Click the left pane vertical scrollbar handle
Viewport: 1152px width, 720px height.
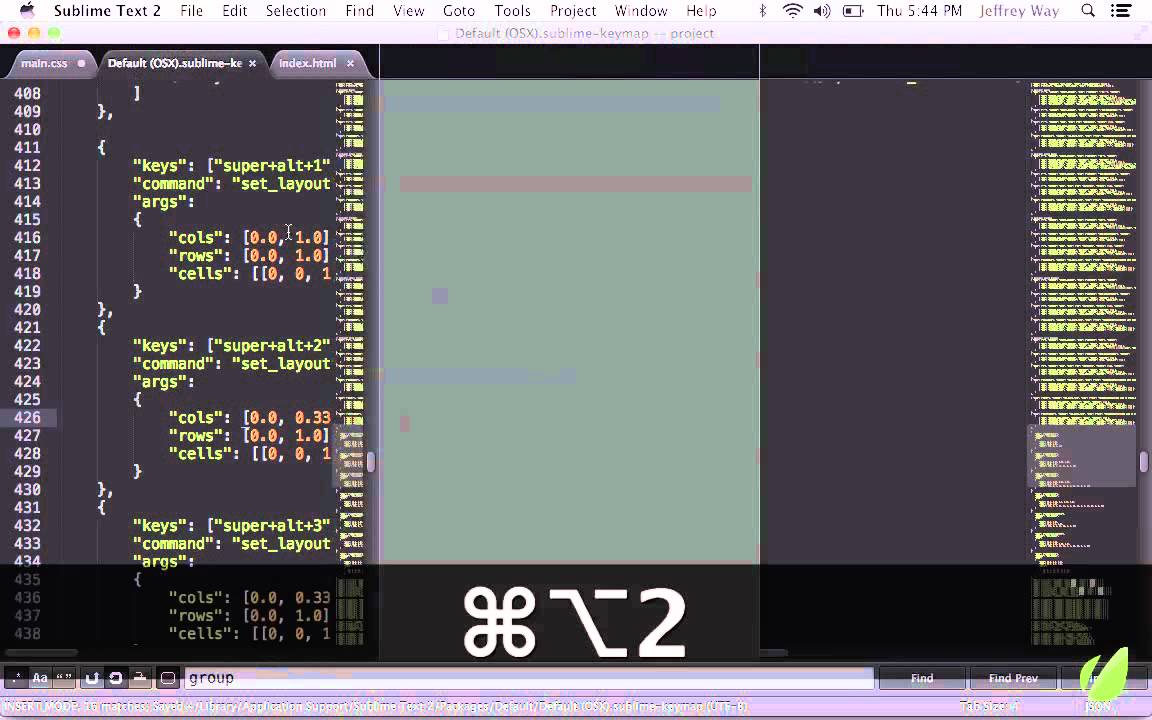coord(371,461)
